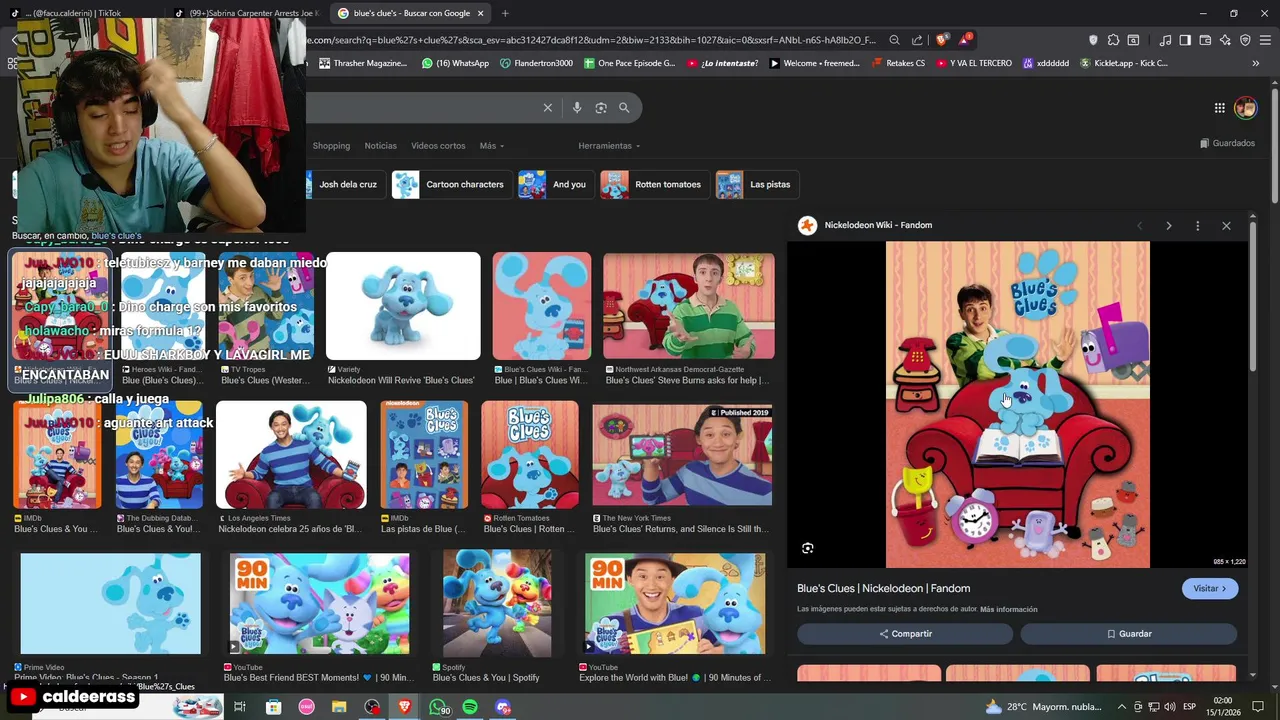
Task: Open the Videos cortos search tab
Action: [438, 146]
